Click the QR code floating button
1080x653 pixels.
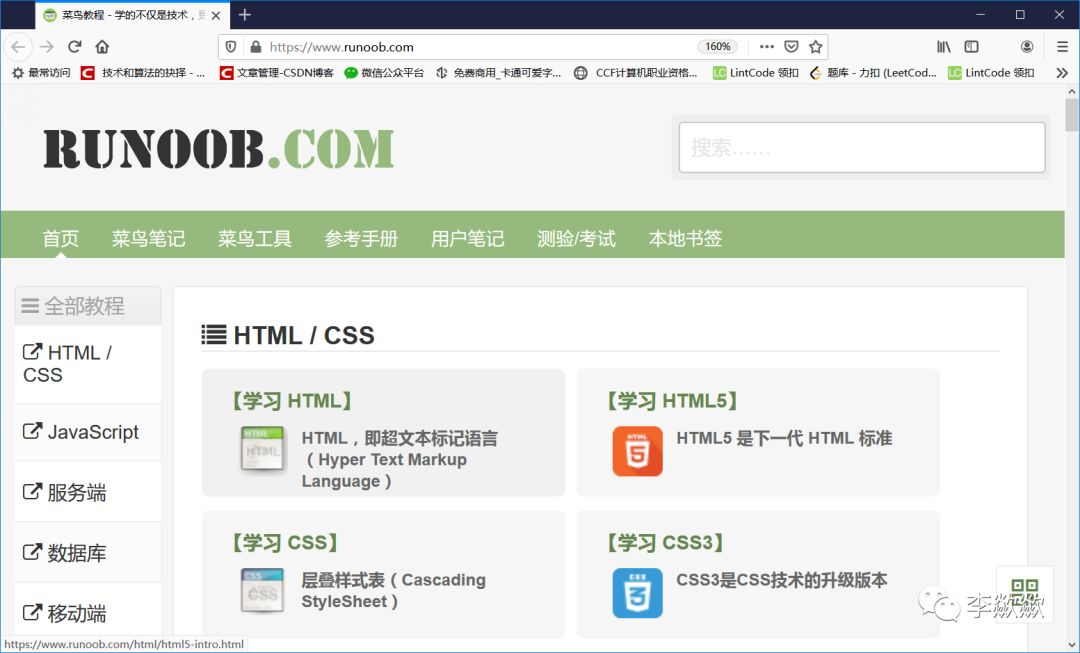coord(1025,593)
